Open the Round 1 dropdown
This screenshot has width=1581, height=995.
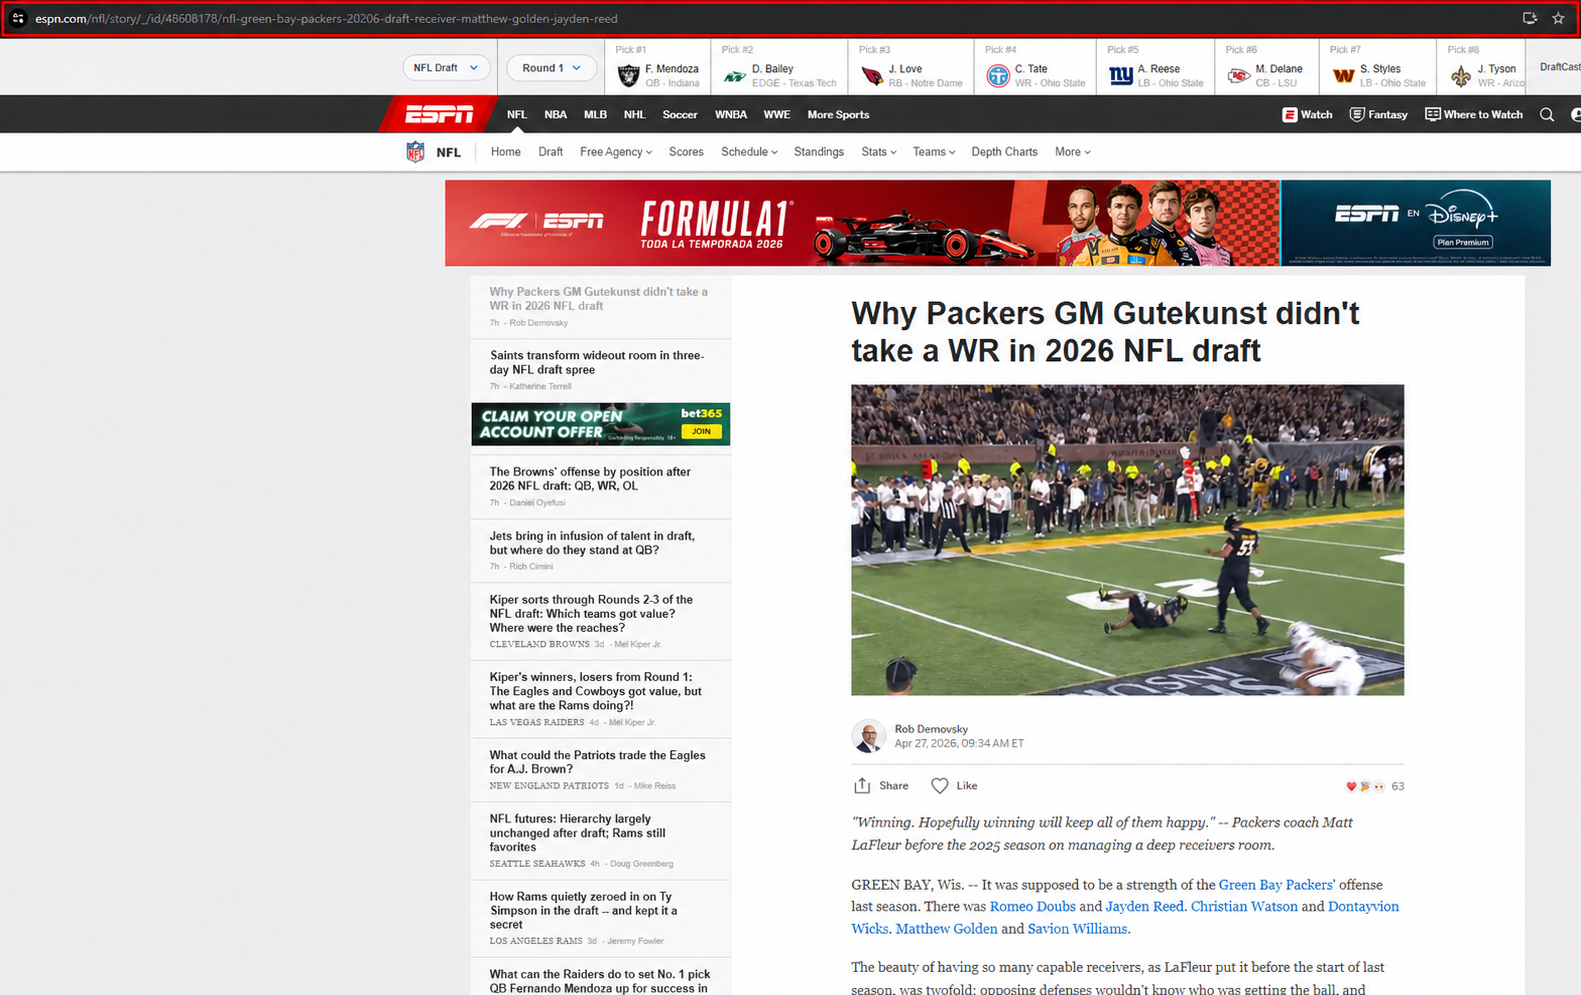[551, 68]
